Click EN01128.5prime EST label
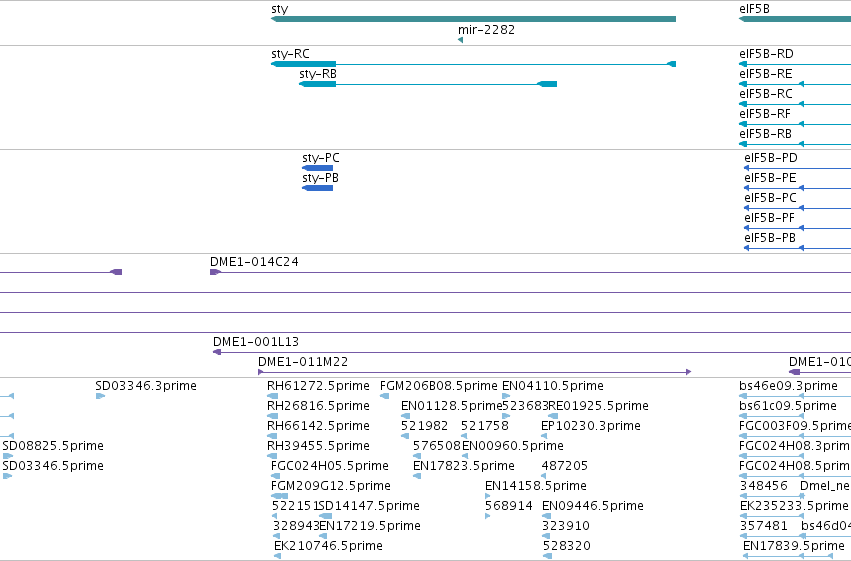 (x=452, y=406)
